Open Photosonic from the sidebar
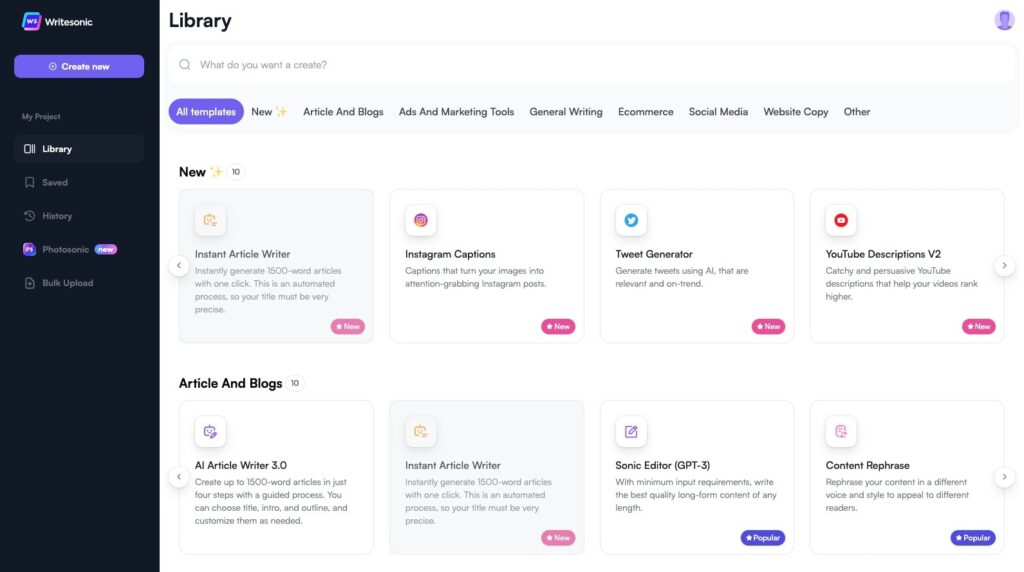The width and height of the screenshot is (1024, 572). [x=70, y=249]
